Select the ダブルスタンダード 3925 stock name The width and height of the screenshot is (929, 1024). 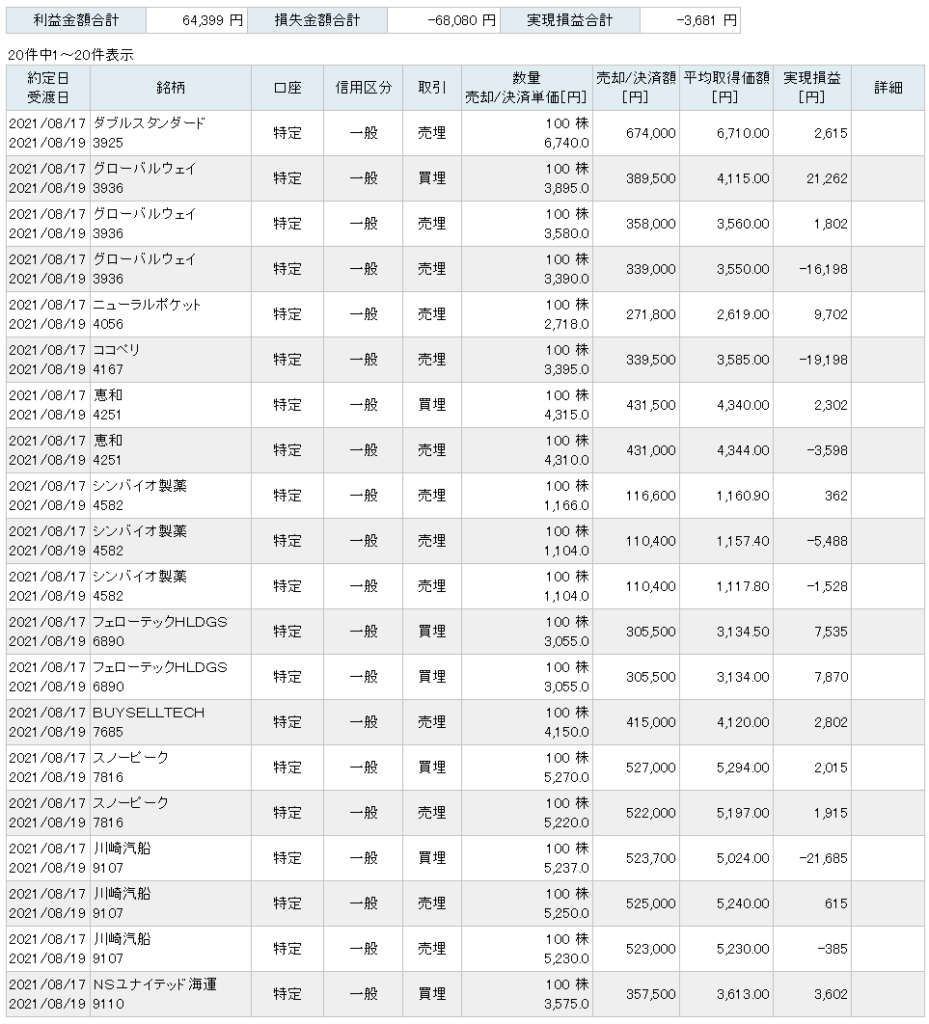point(149,133)
